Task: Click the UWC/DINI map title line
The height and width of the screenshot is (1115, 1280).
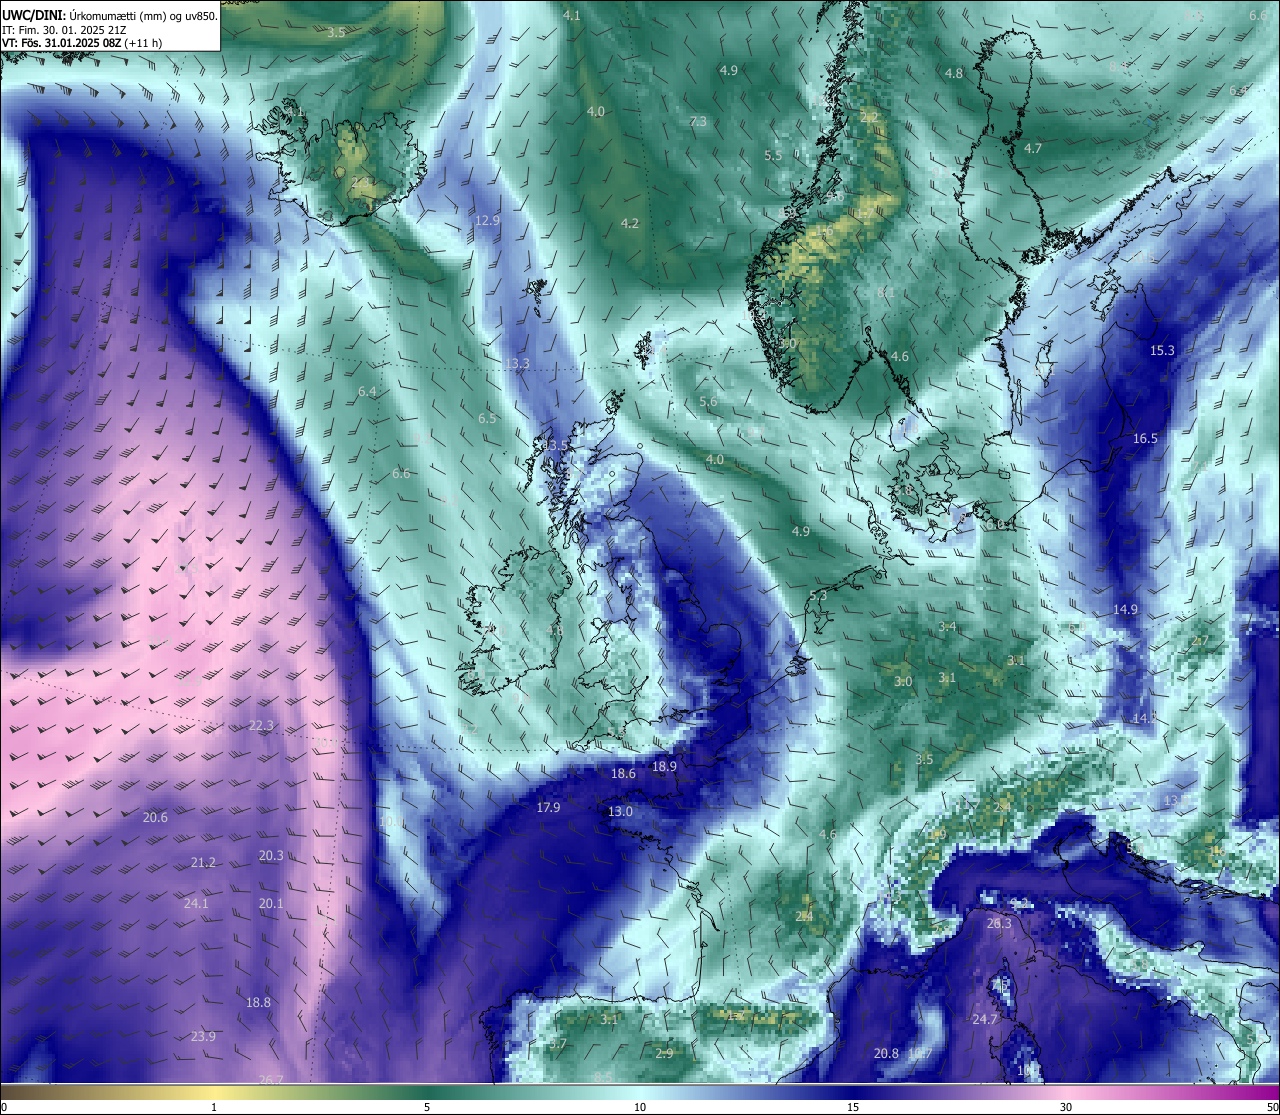Action: pyautogui.click(x=110, y=15)
